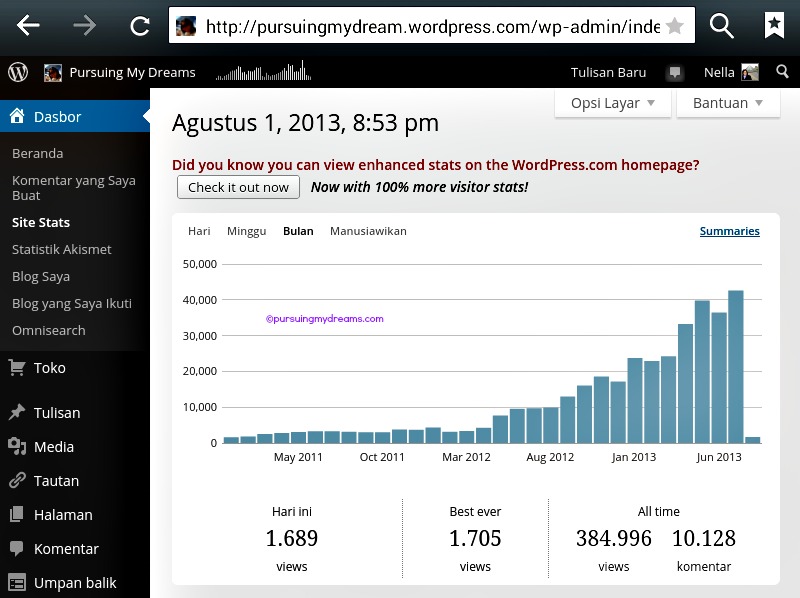Open Tulisan in the sidebar menu
Viewport: 800px width, 598px height.
coord(57,413)
